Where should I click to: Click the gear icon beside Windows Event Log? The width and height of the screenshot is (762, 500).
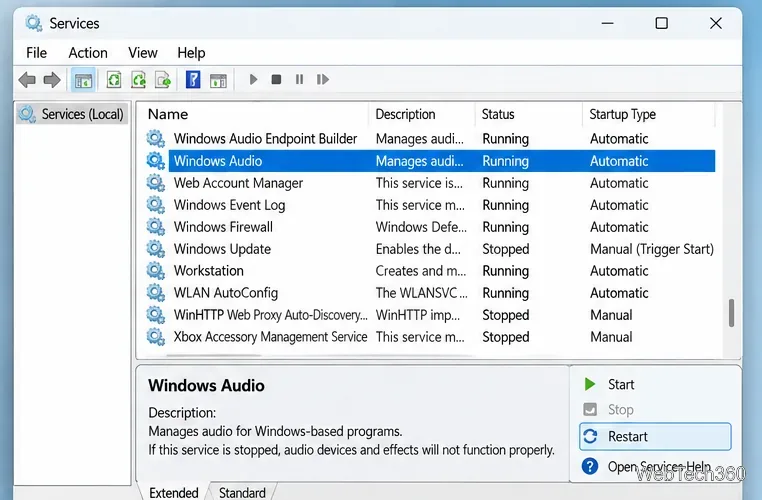tap(156, 205)
